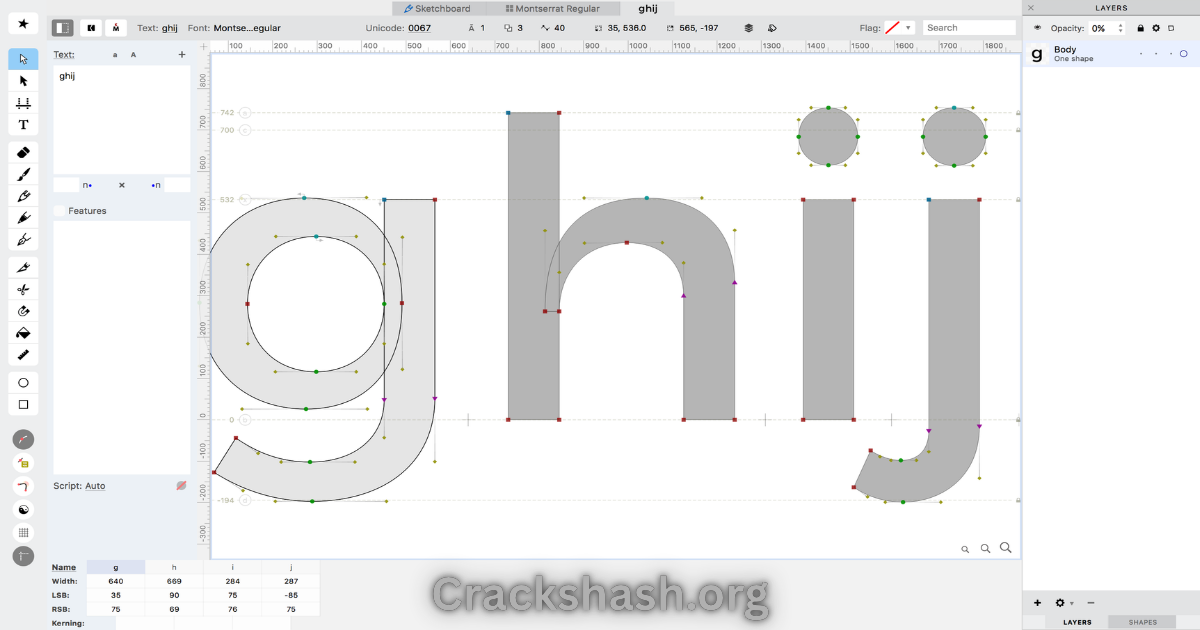Toggle the kerning mode K button
Image resolution: width=1200 pixels, height=630 pixels.
point(91,28)
